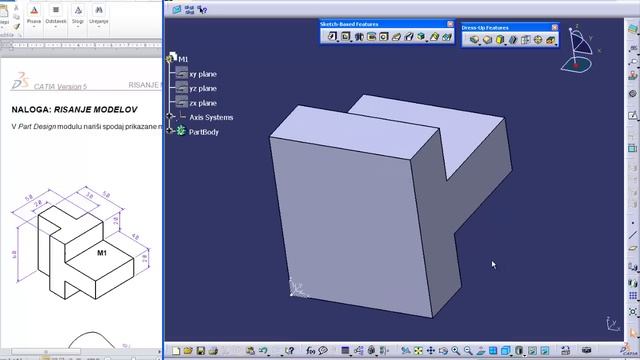Select the Thread/Tap tool in Dress-Up Features
This screenshot has height=360, width=640.
[538, 40]
